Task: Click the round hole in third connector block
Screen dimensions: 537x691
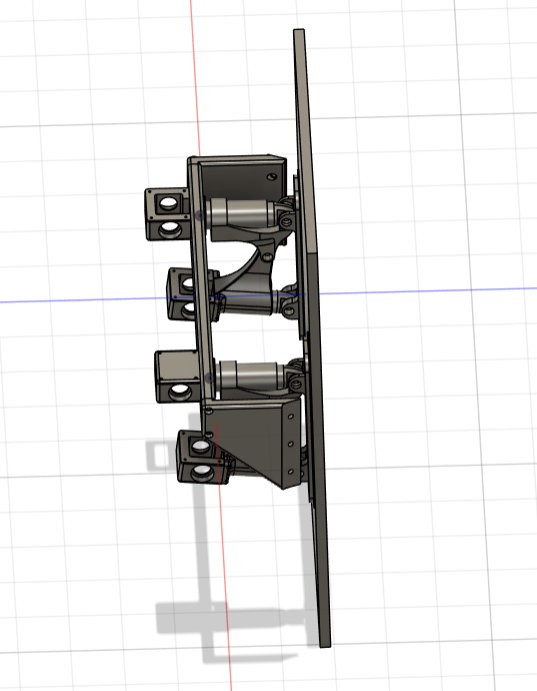Action: click(180, 390)
